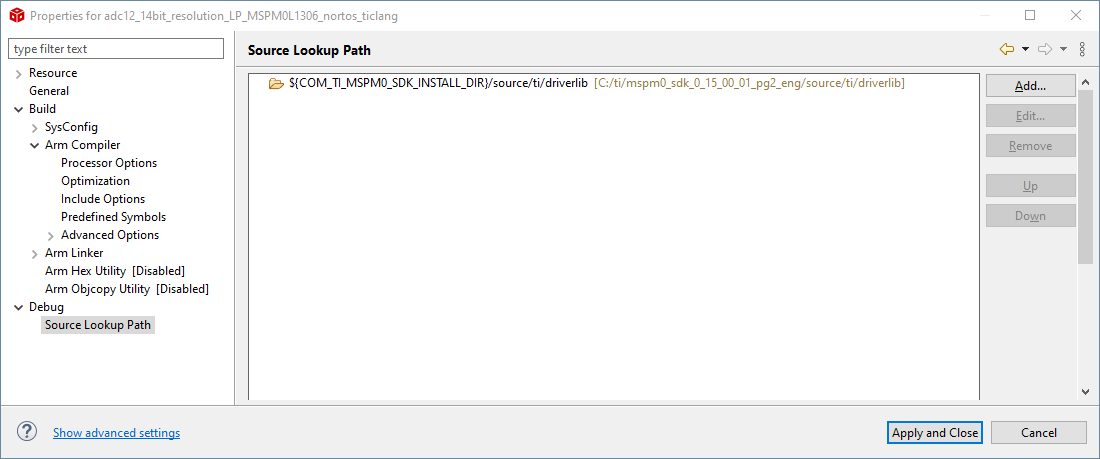Expand the Arm Linker node

point(35,253)
